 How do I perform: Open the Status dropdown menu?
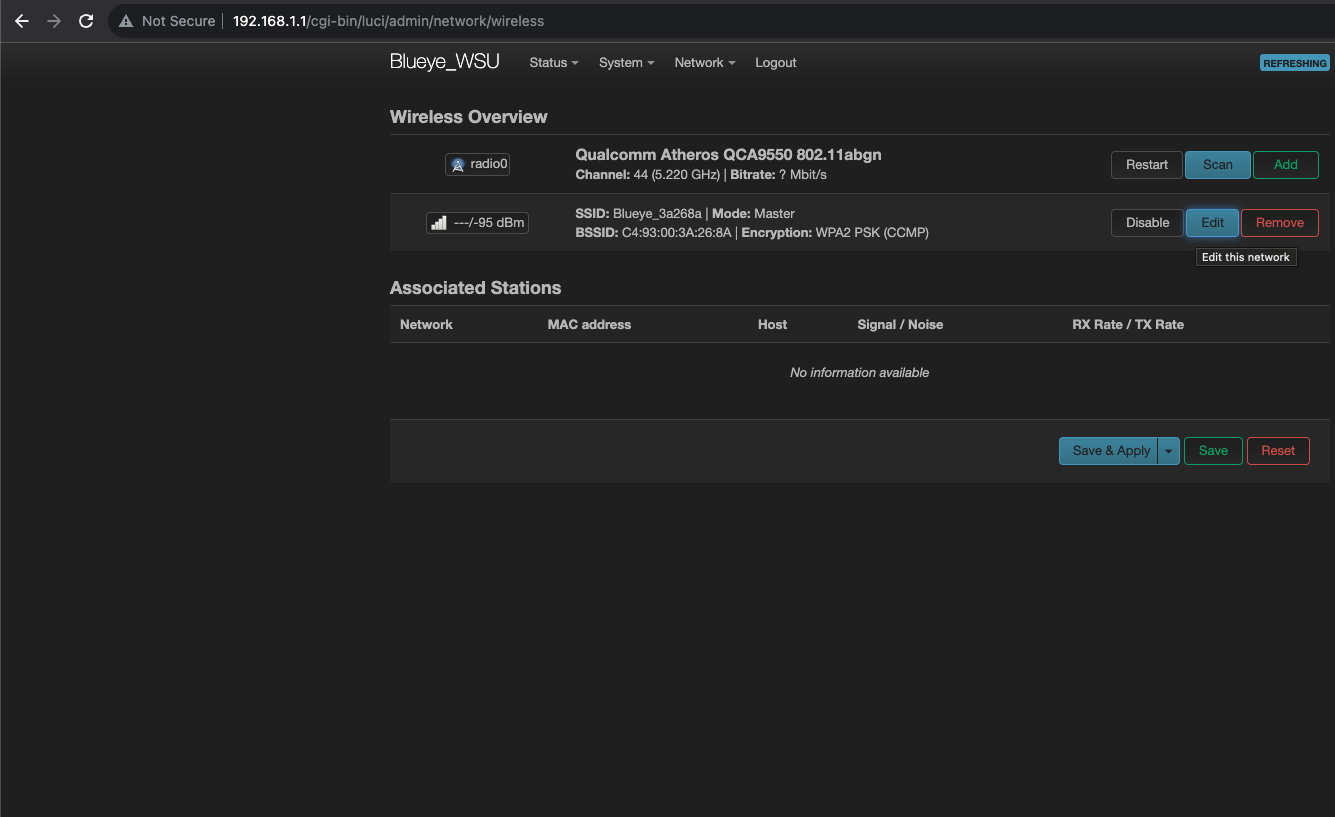554,62
